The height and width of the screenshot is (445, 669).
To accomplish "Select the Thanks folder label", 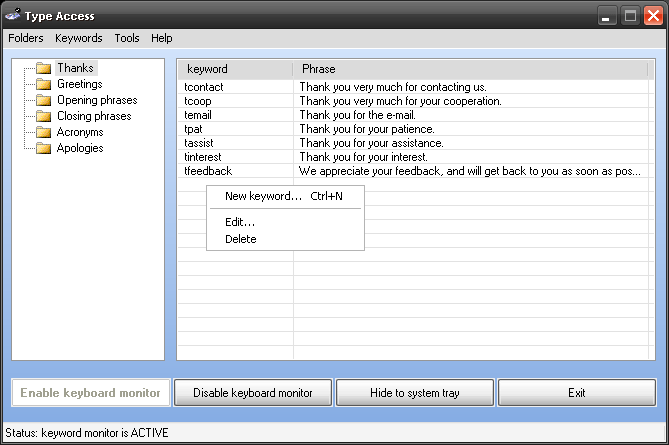I will [x=76, y=68].
